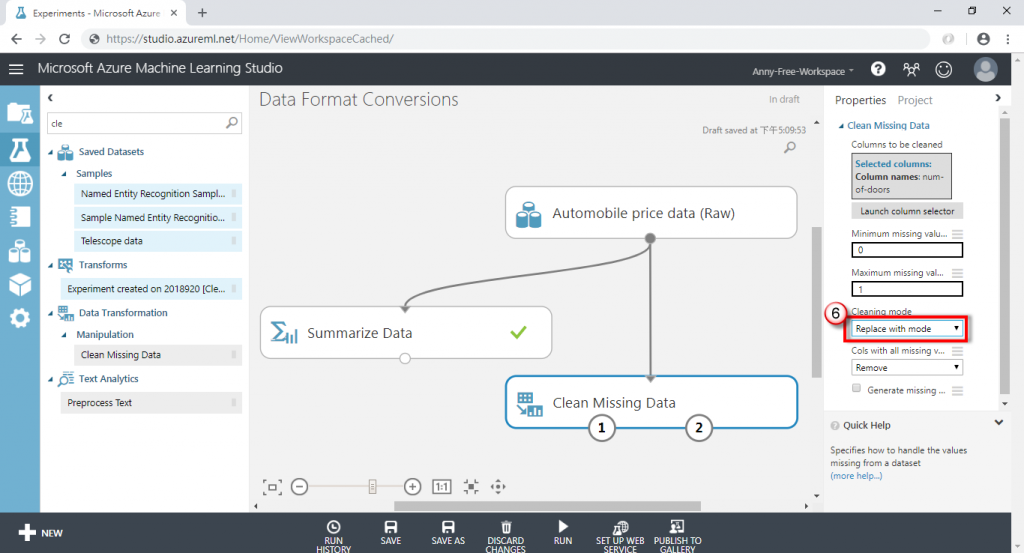Click the zoom out minus icon

[299, 487]
